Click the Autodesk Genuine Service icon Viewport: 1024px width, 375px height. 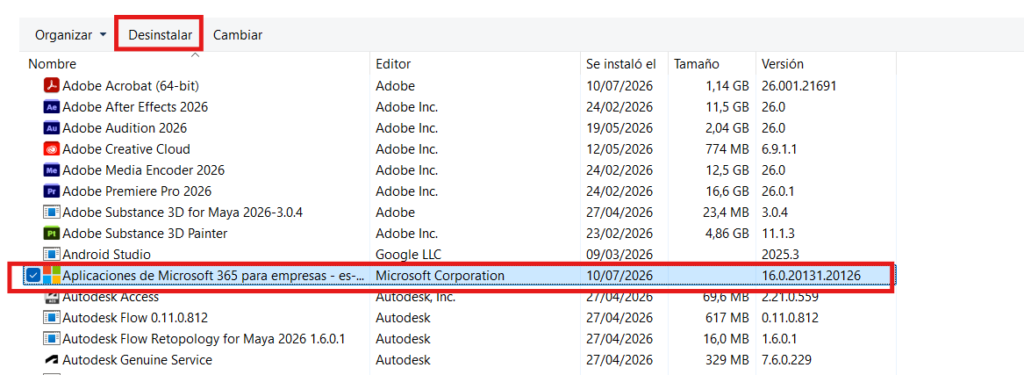point(52,359)
